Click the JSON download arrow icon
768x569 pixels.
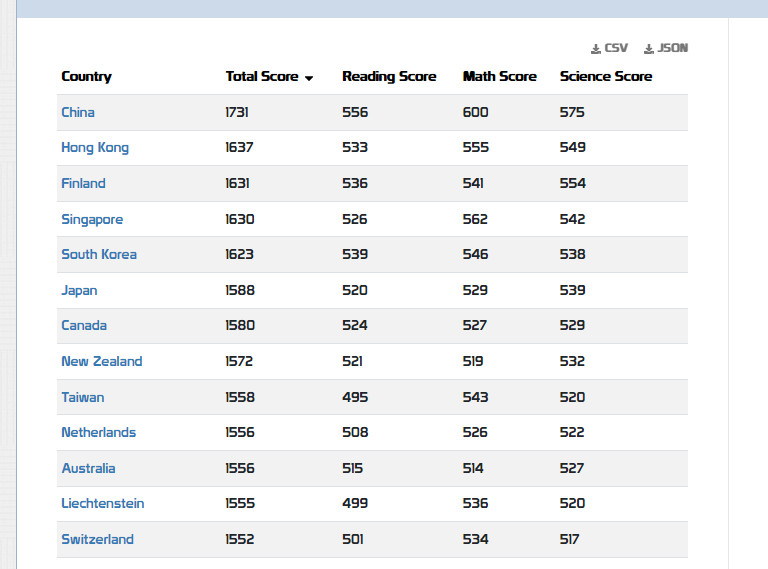pyautogui.click(x=648, y=49)
